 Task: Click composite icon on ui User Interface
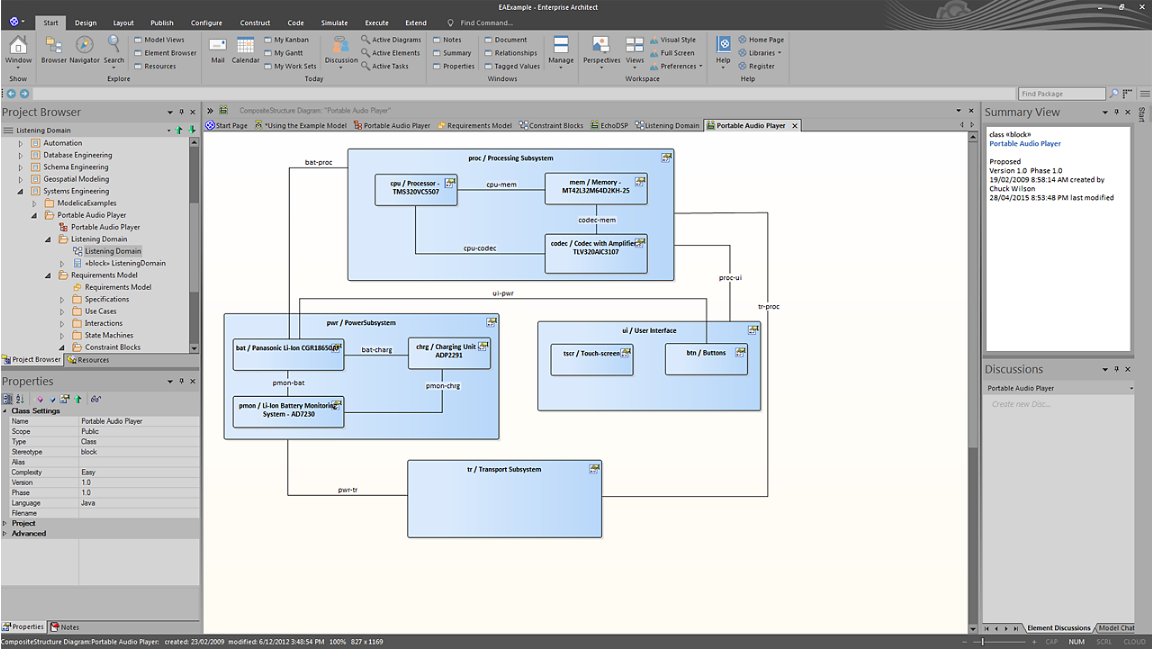click(x=752, y=330)
